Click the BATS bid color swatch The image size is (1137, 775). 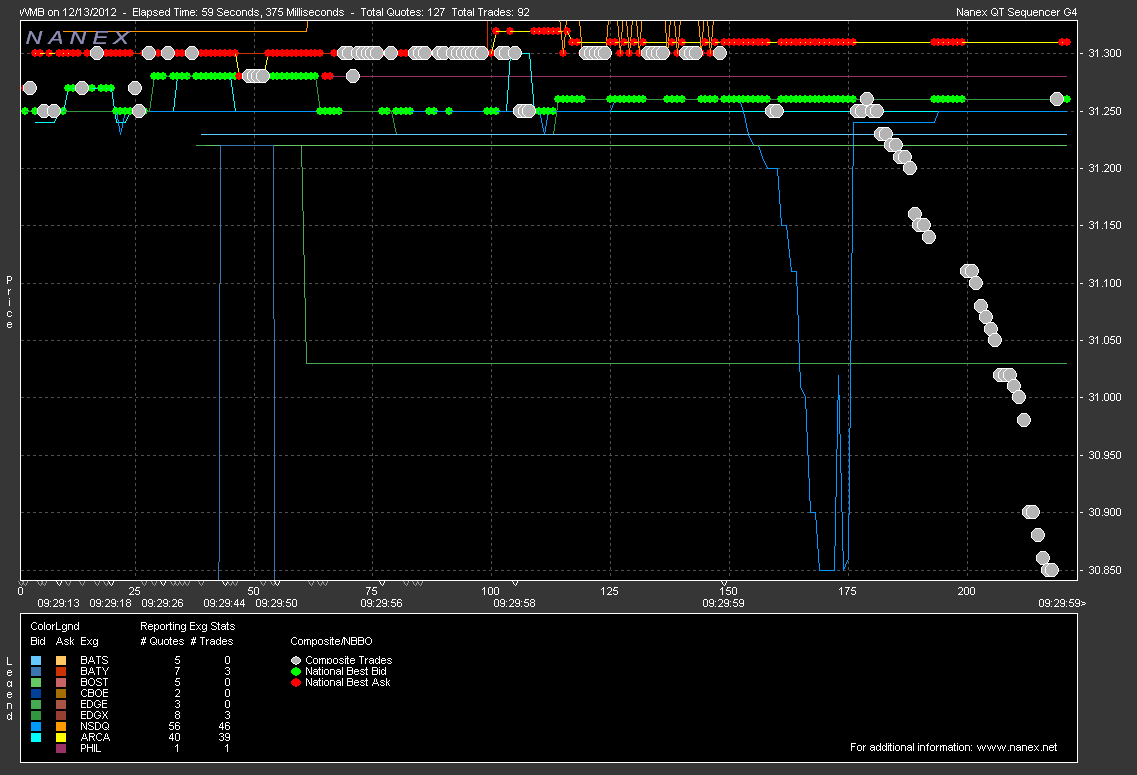tap(36, 660)
